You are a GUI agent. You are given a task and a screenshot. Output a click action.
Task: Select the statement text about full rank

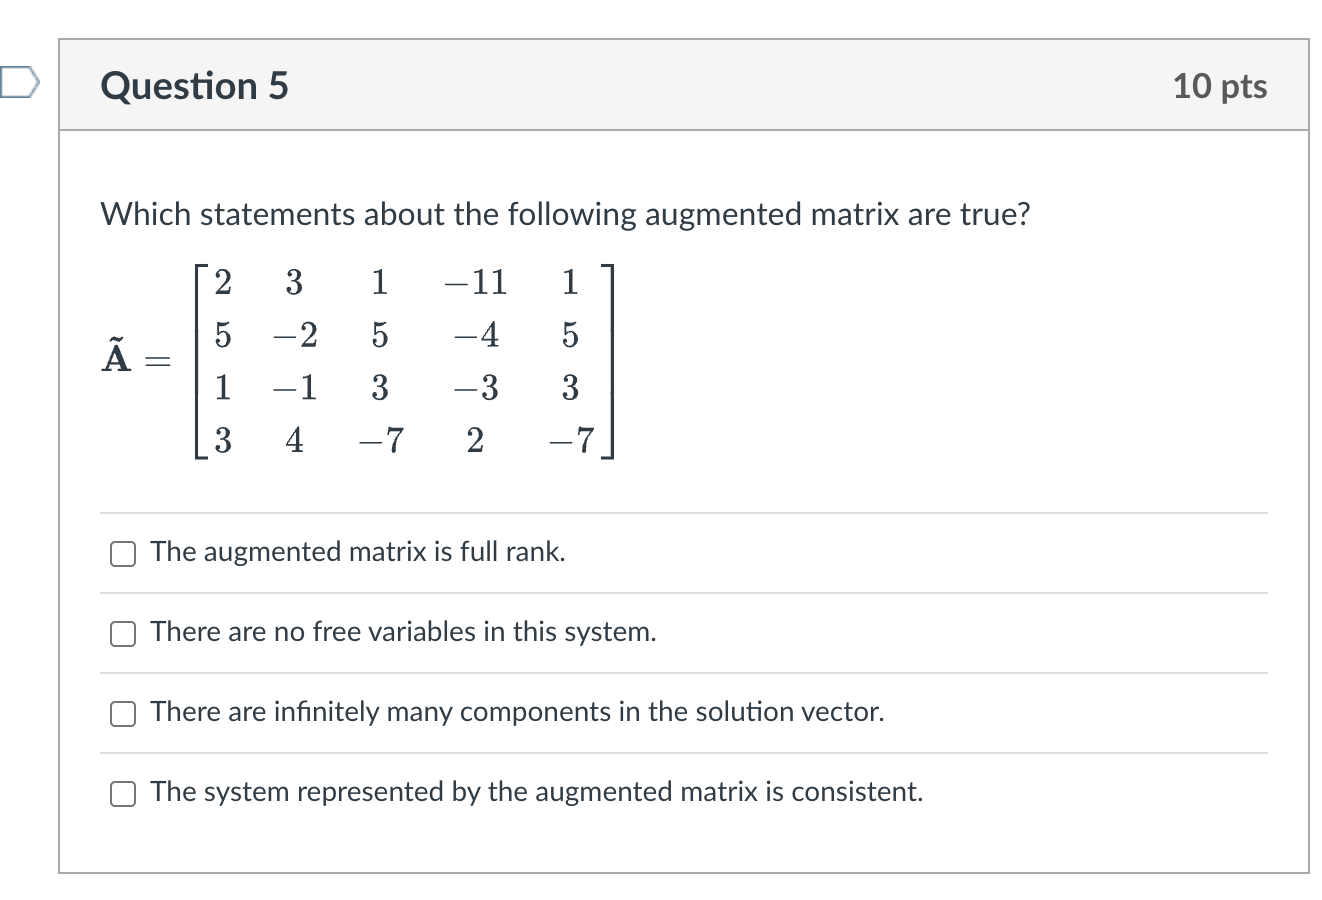[357, 551]
